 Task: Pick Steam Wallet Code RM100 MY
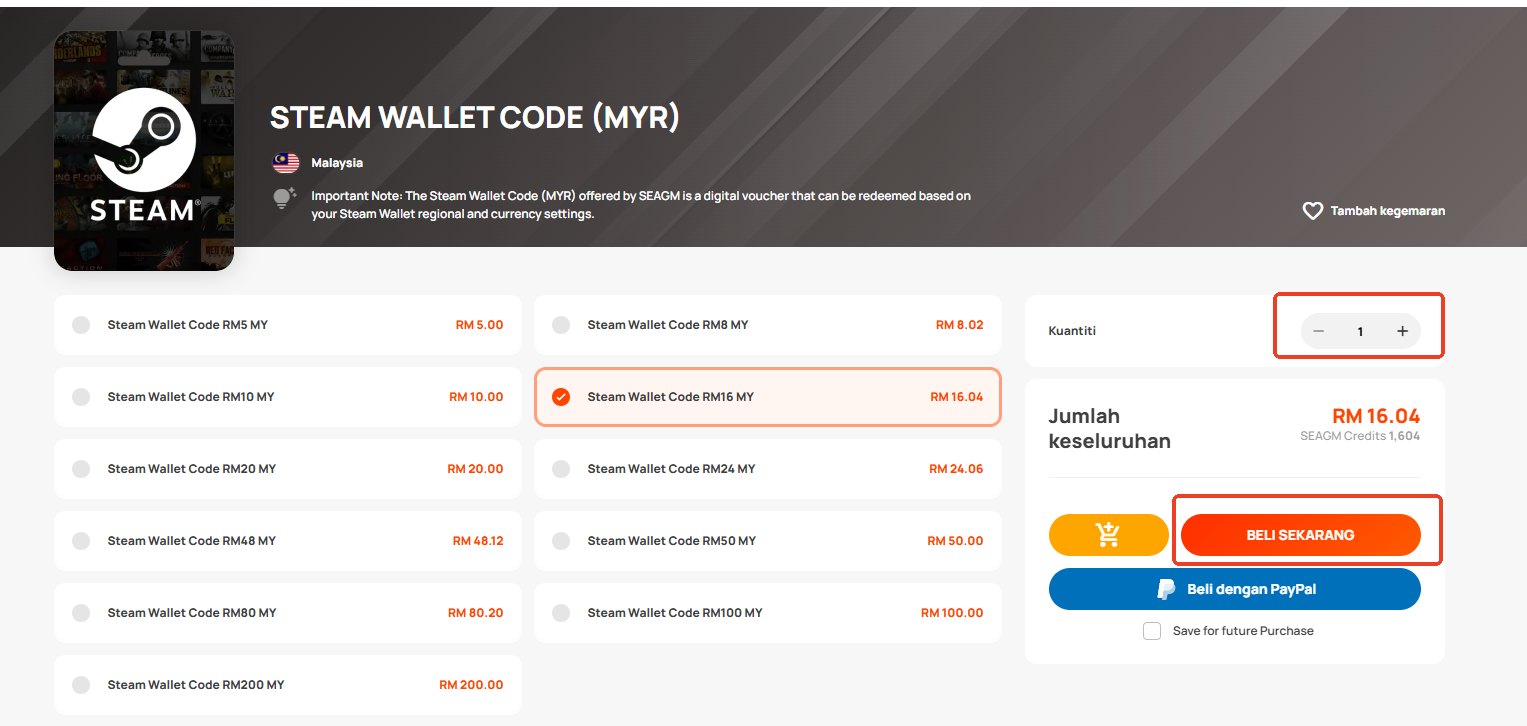(768, 613)
